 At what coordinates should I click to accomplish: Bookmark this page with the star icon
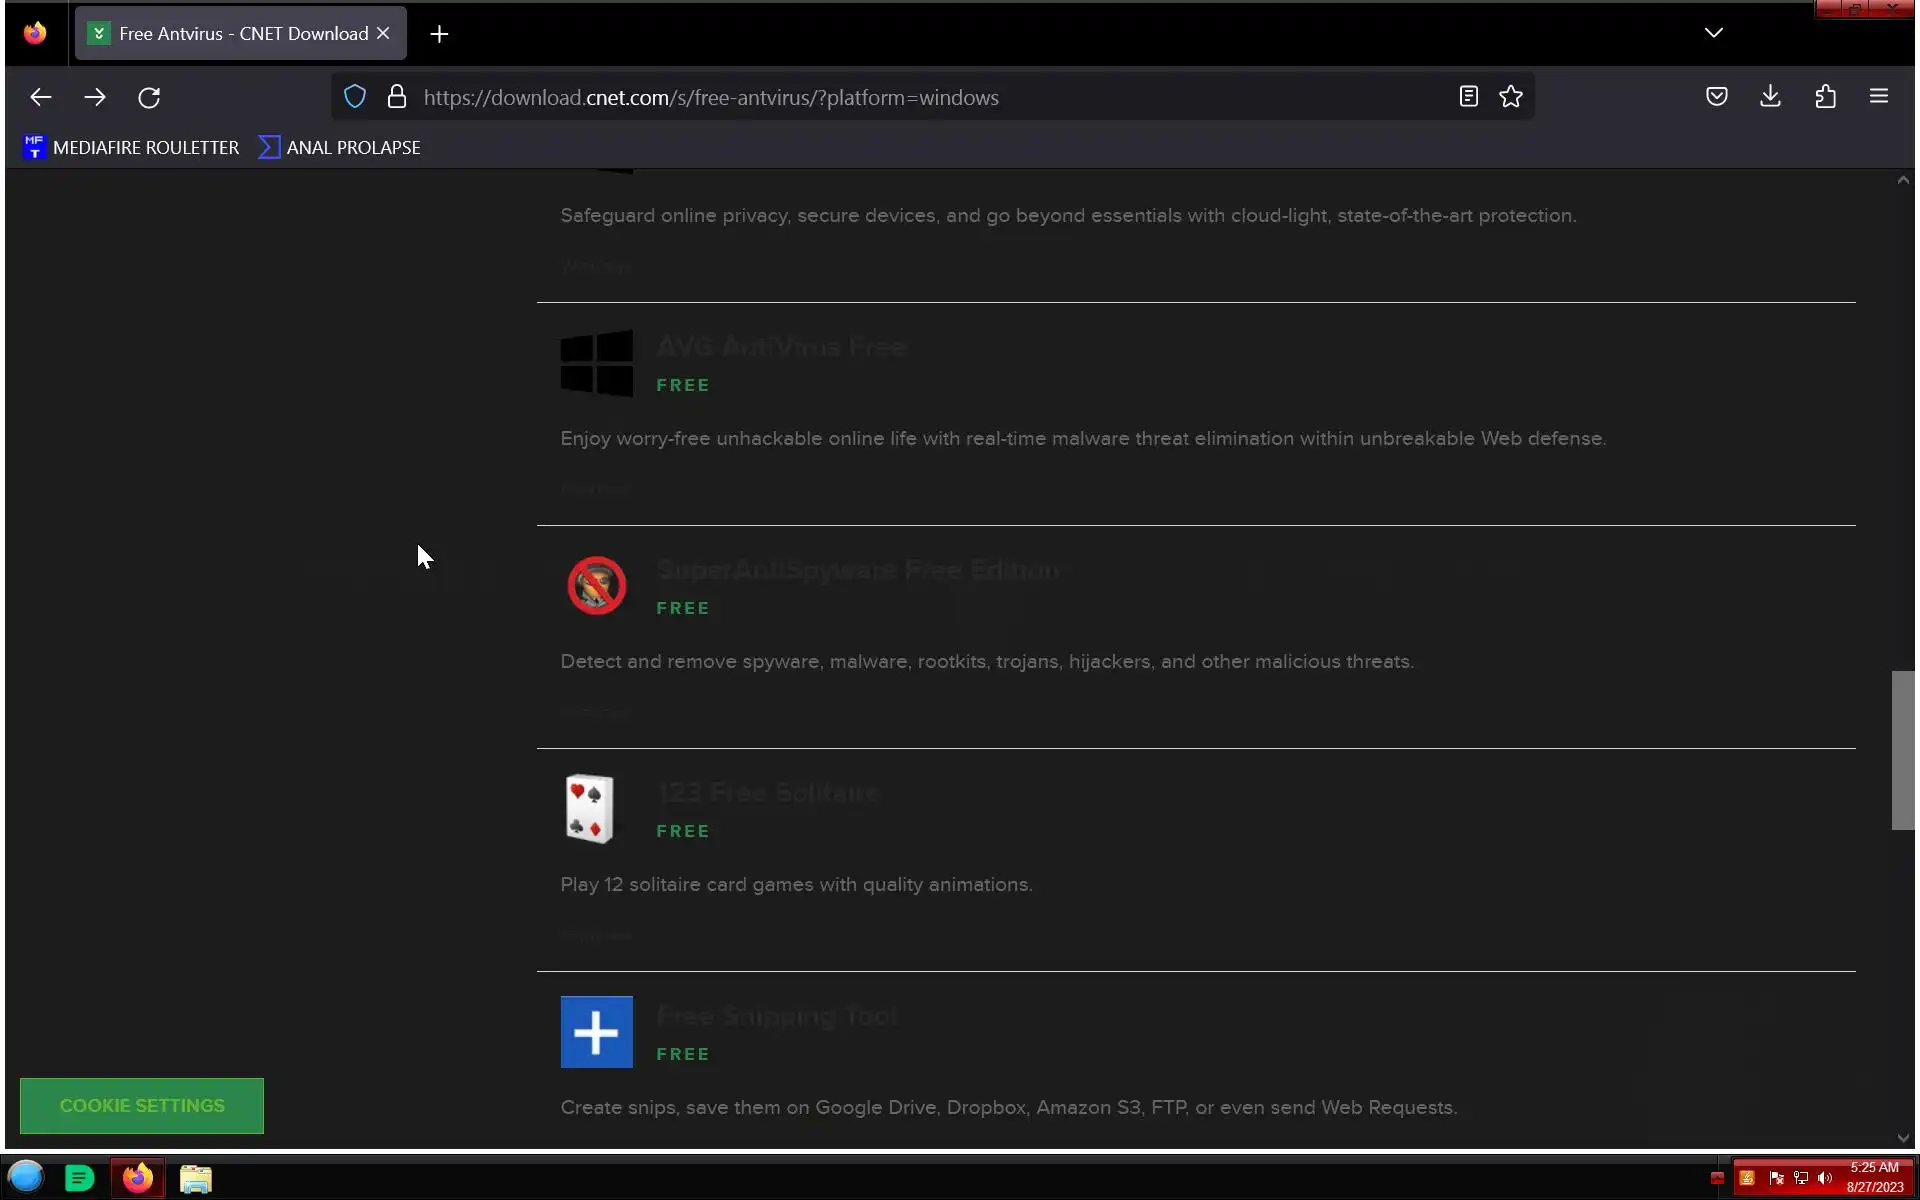tap(1510, 97)
